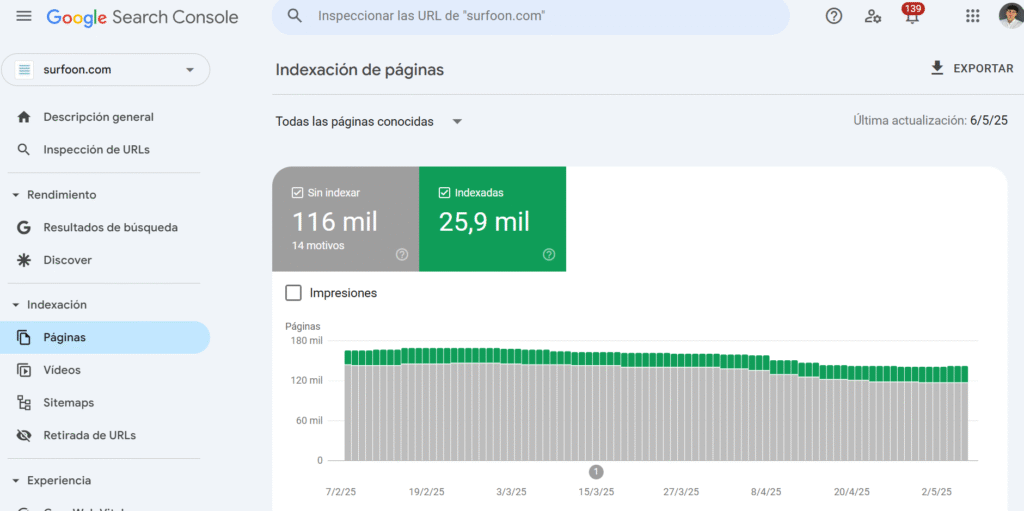Image resolution: width=1024 pixels, height=511 pixels.
Task: Open notifications bell with 139 badge
Action: coord(911,17)
